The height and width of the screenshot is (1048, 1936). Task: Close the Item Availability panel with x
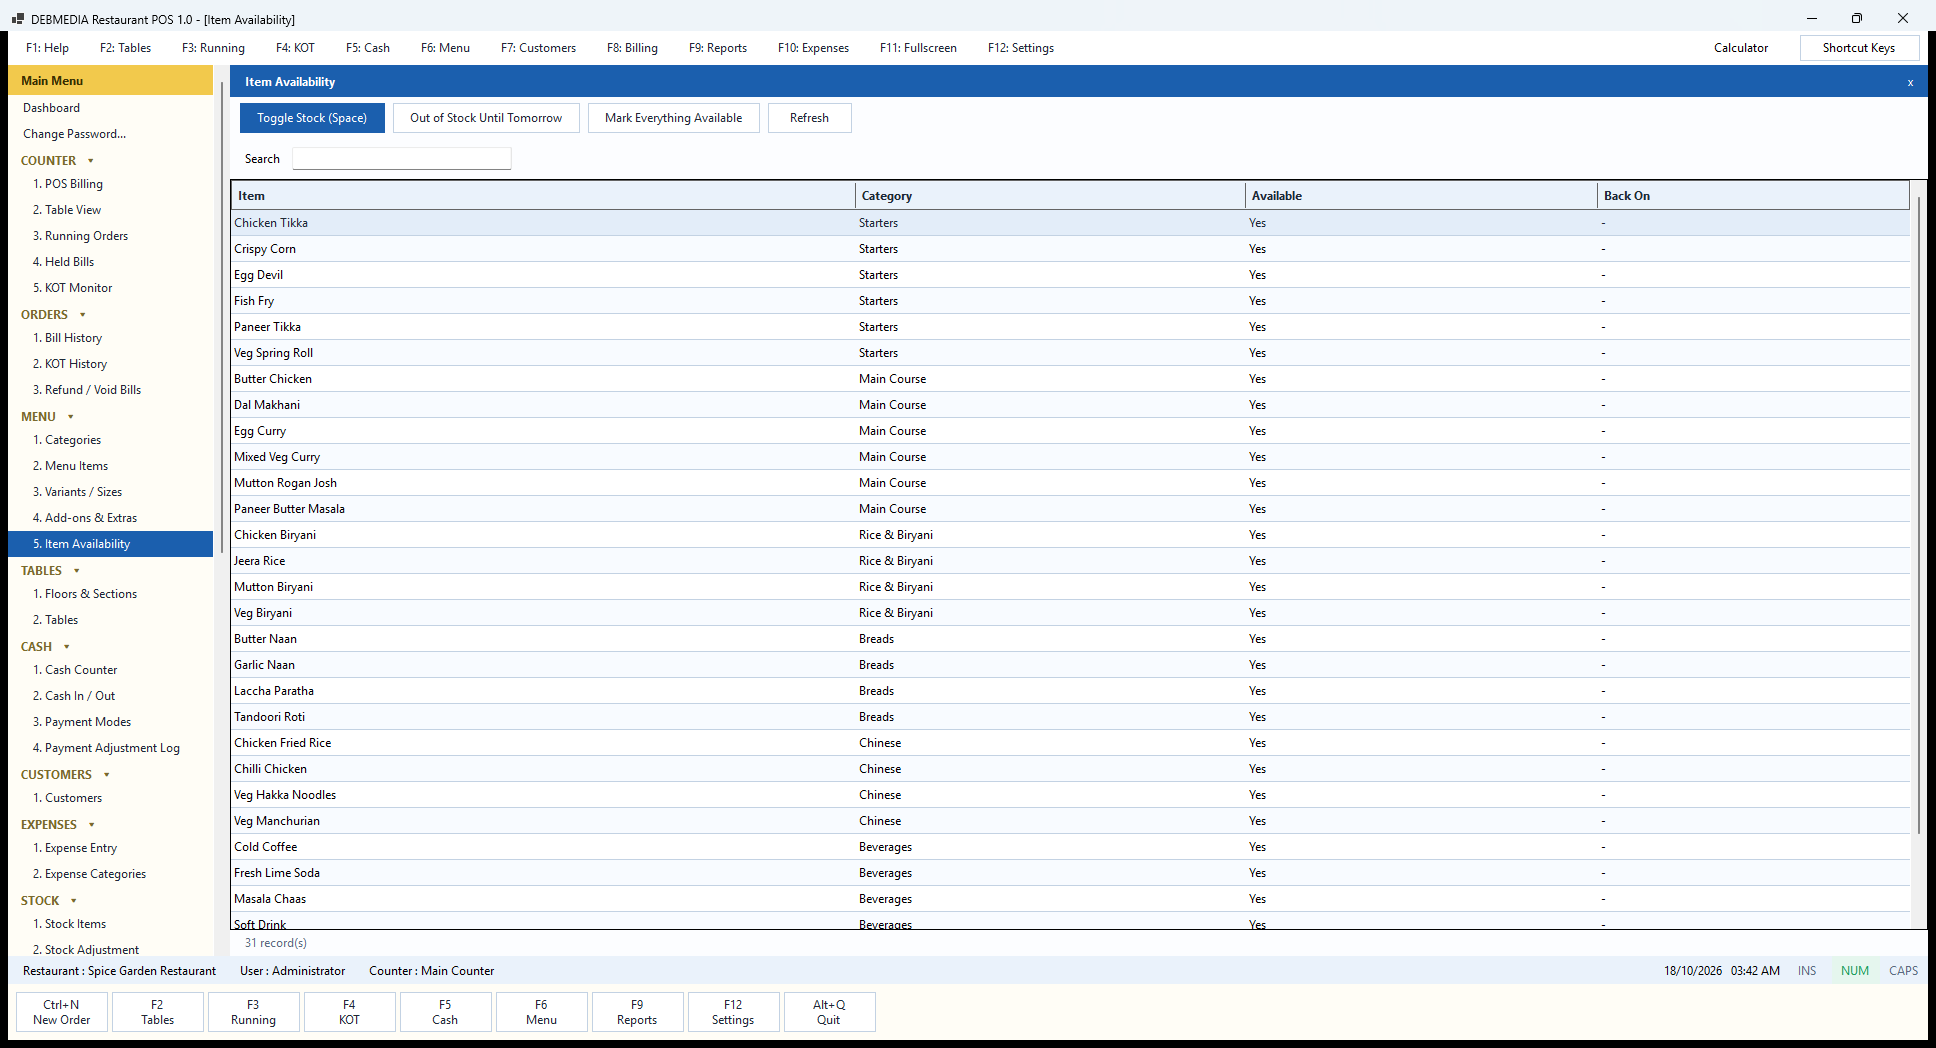[1910, 83]
